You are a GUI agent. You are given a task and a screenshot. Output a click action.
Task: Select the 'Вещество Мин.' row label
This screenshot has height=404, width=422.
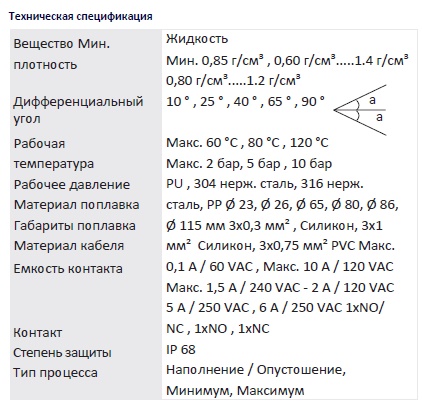[x=62, y=44]
